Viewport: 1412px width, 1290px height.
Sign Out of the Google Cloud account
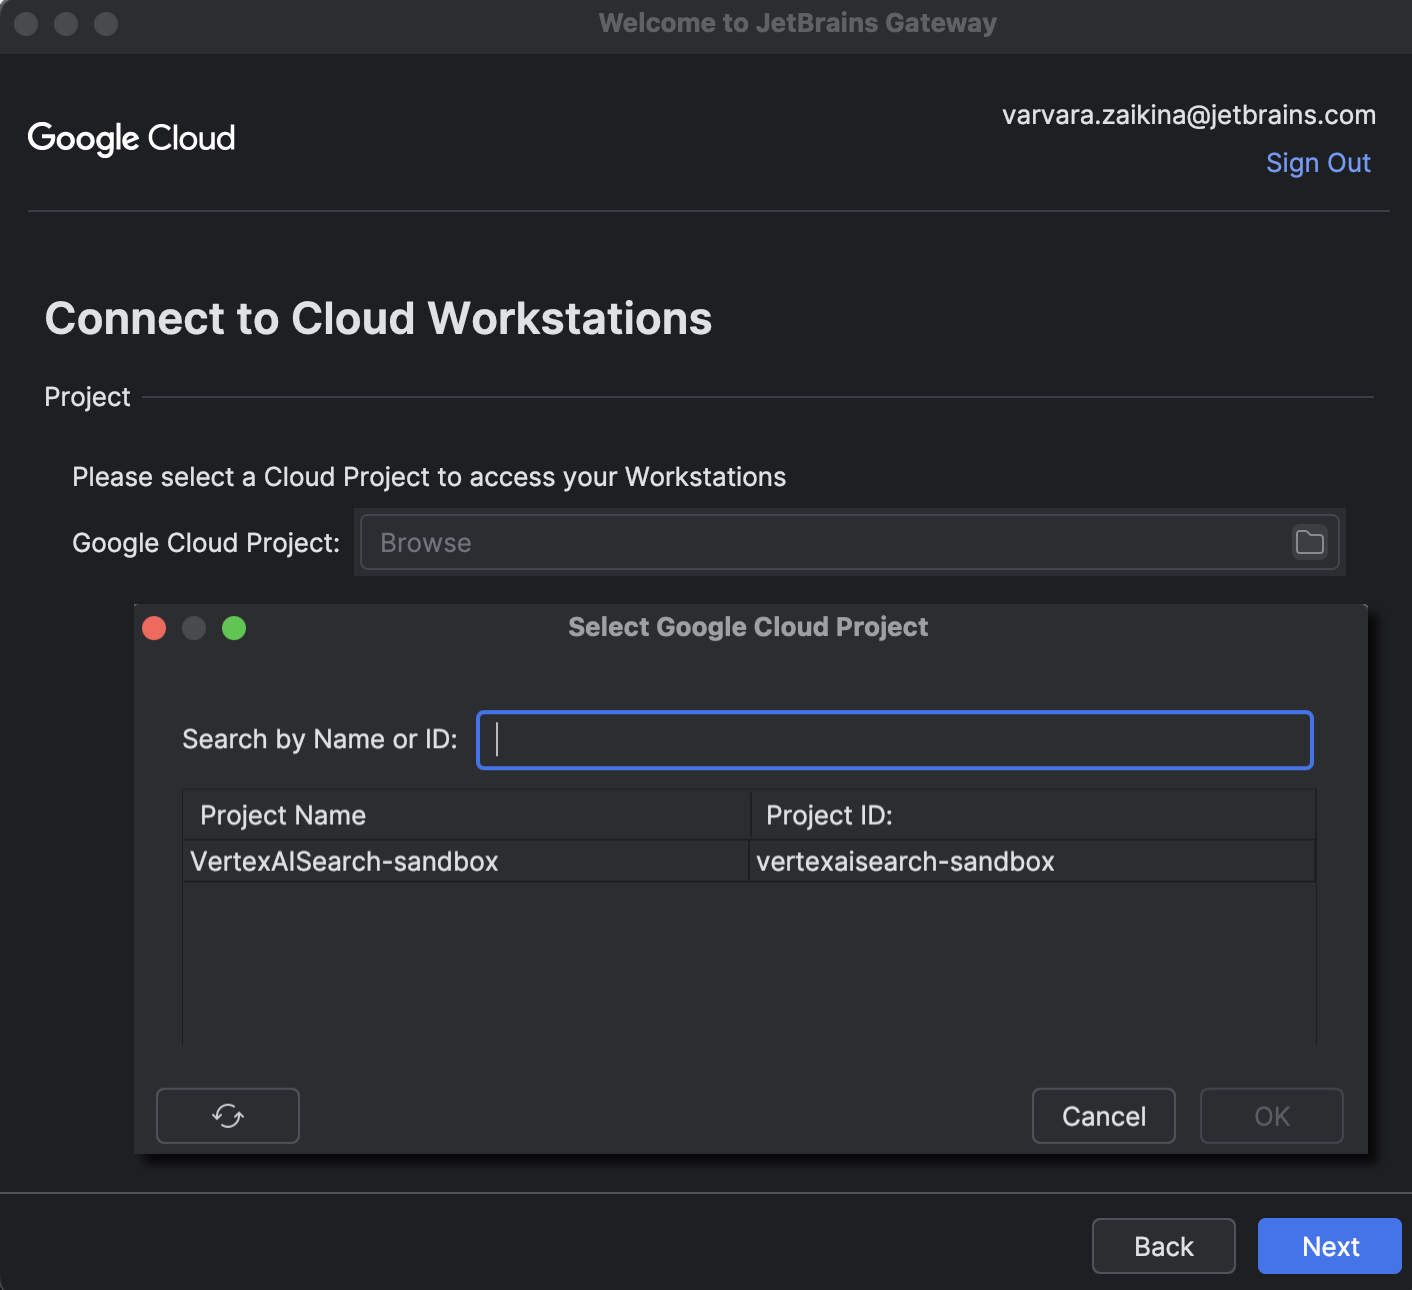(x=1318, y=162)
